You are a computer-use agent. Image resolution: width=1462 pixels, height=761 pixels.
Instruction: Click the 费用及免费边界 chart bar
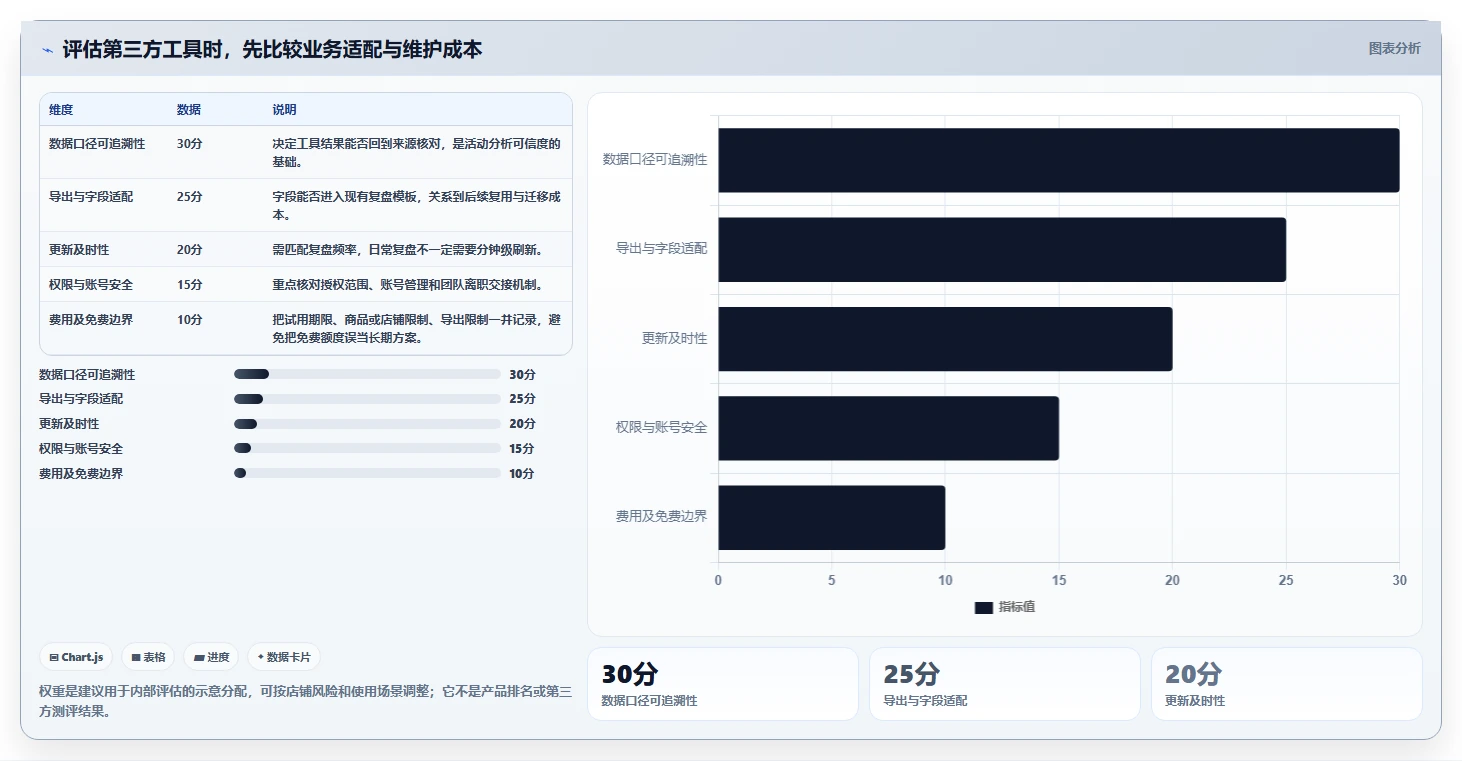coord(831,517)
